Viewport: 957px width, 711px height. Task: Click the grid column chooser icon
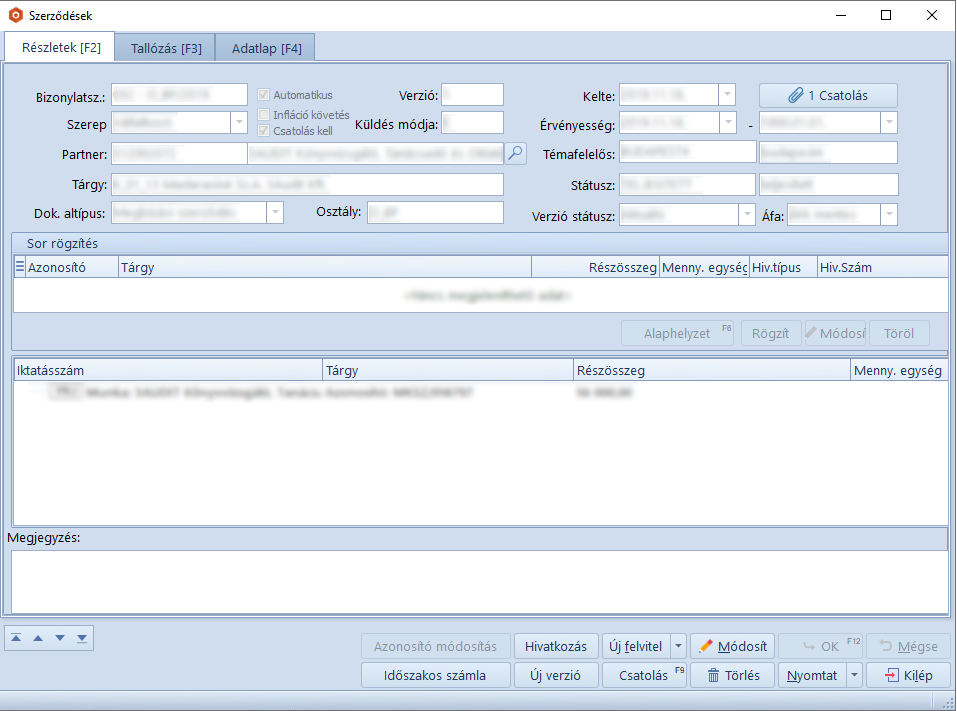click(x=20, y=267)
